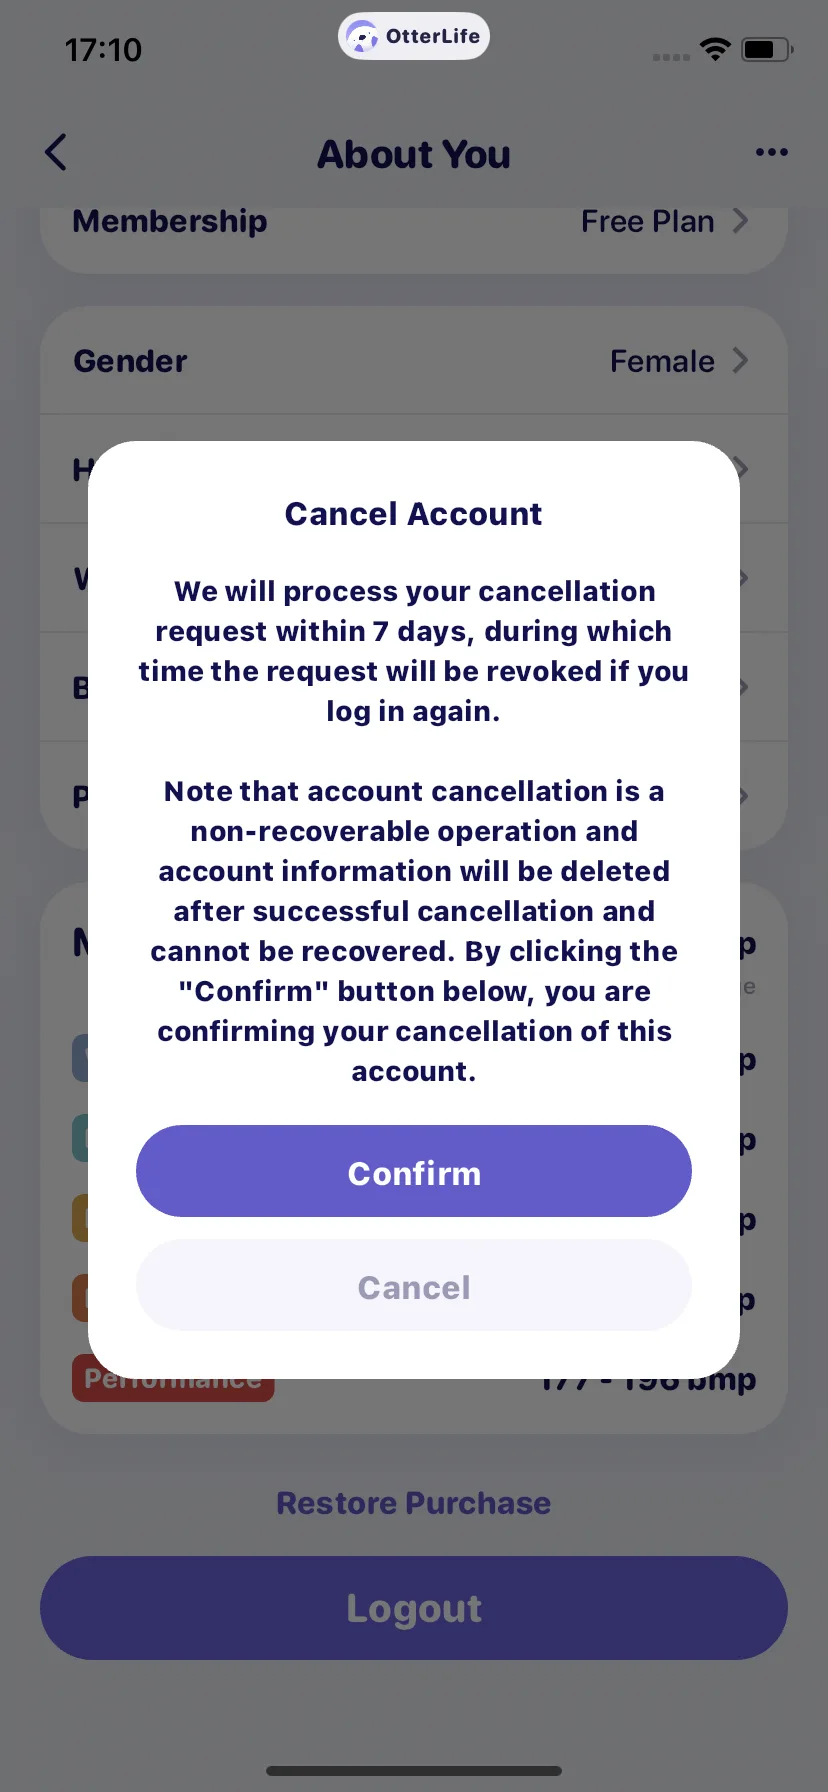Image resolution: width=828 pixels, height=1792 pixels.
Task: Open the Gender Female chevron
Action: pyautogui.click(x=740, y=360)
